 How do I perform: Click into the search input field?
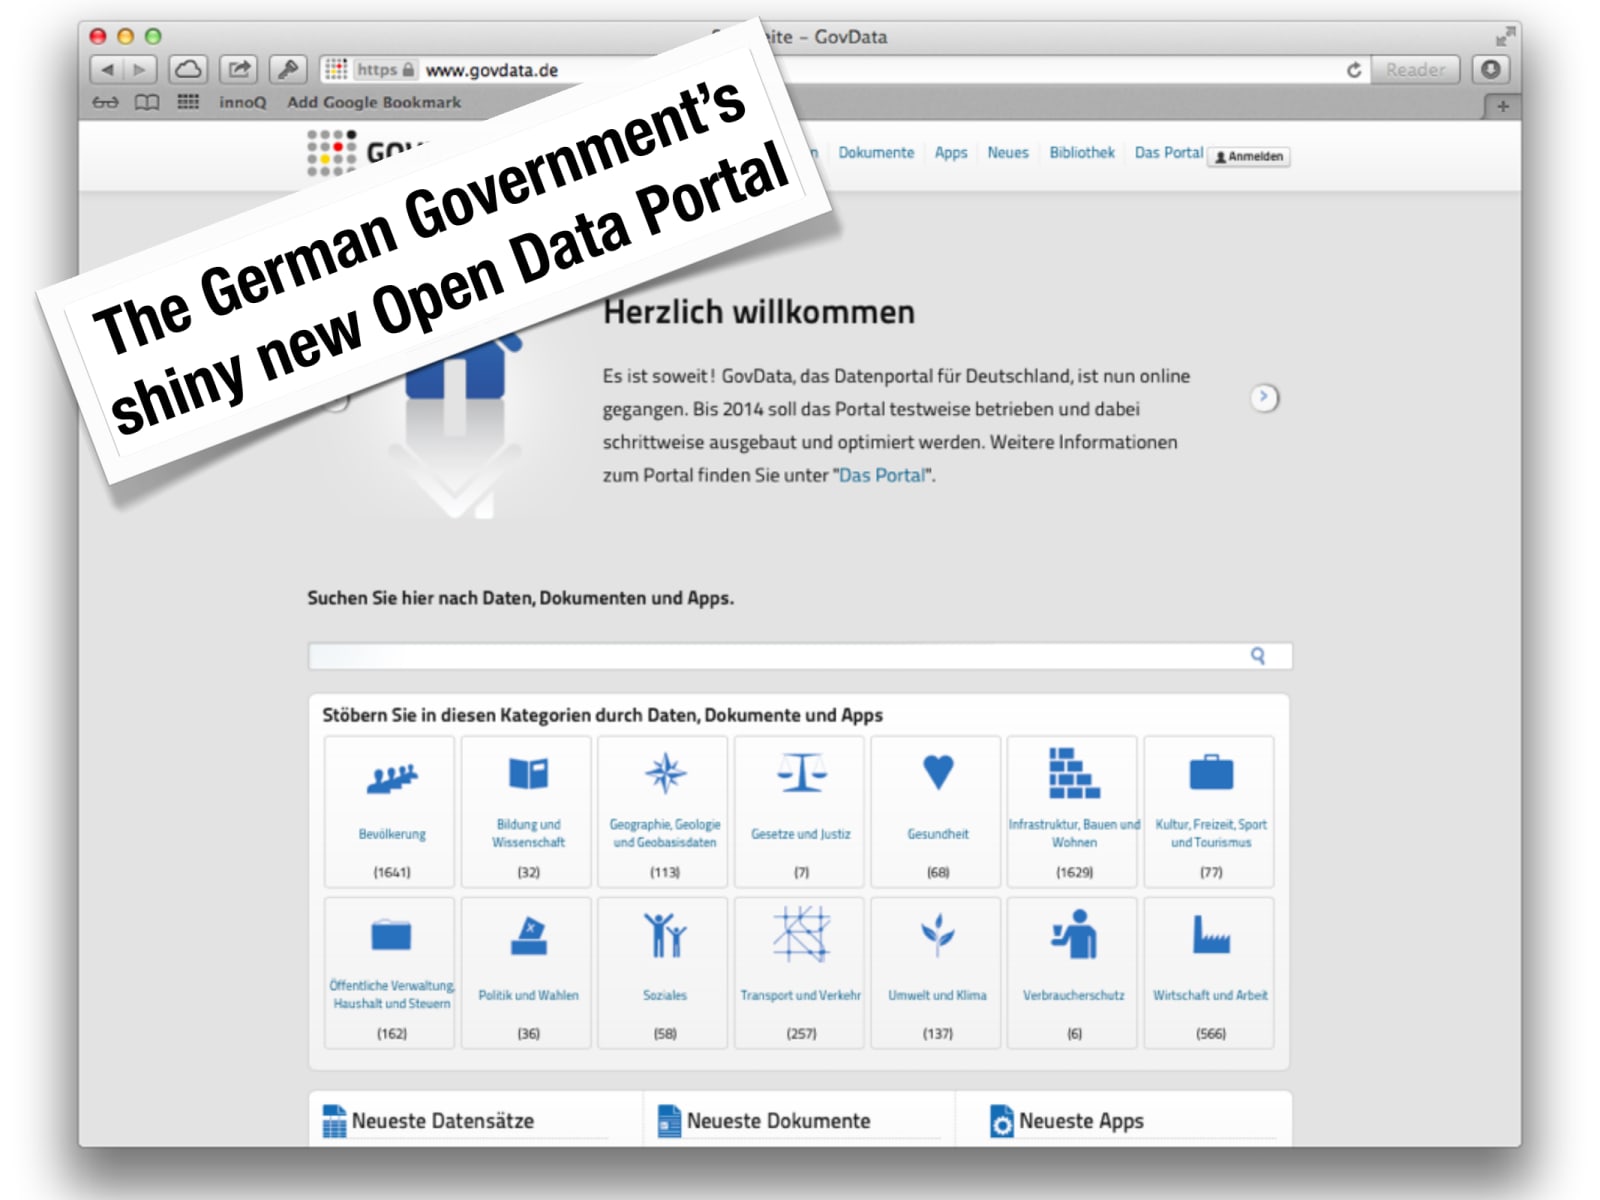point(800,656)
